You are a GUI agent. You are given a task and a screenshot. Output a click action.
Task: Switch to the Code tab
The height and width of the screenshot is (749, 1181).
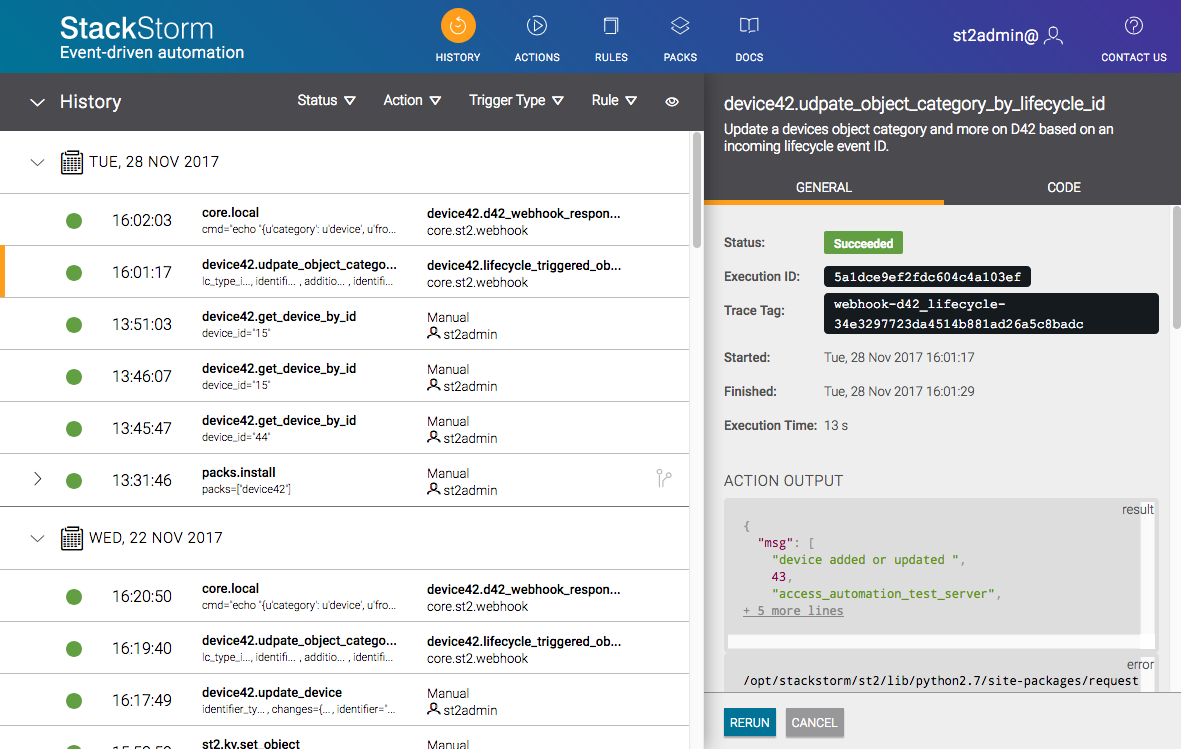tap(1064, 188)
